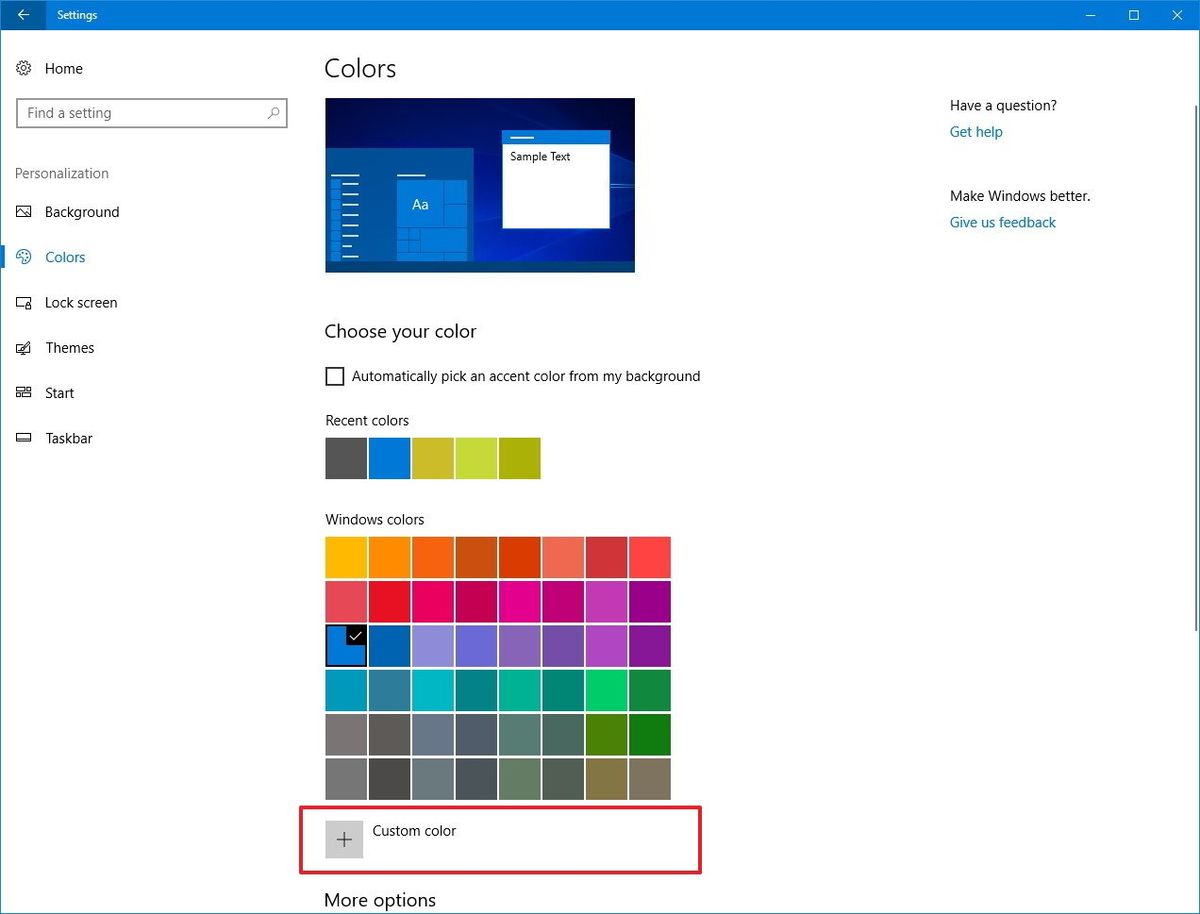Click the Taskbar icon in the sidebar
The image size is (1200, 914).
(x=24, y=438)
